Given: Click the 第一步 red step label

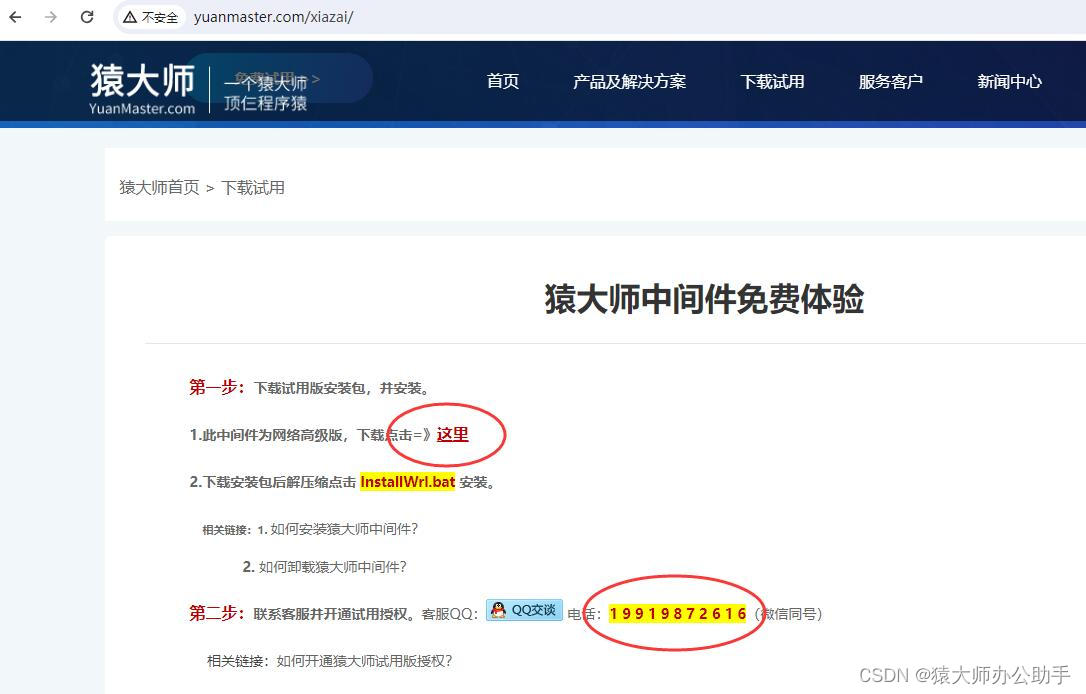Looking at the screenshot, I should 217,387.
